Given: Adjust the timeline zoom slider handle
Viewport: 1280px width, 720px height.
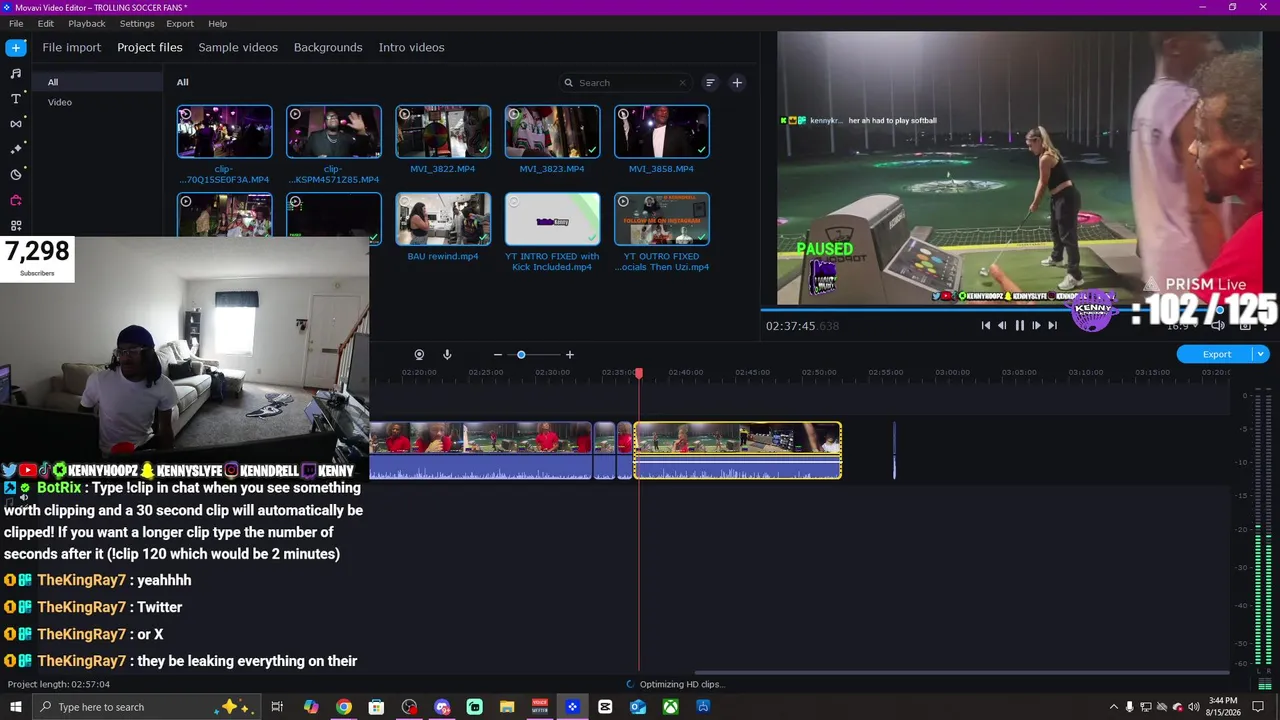Looking at the screenshot, I should pos(521,355).
